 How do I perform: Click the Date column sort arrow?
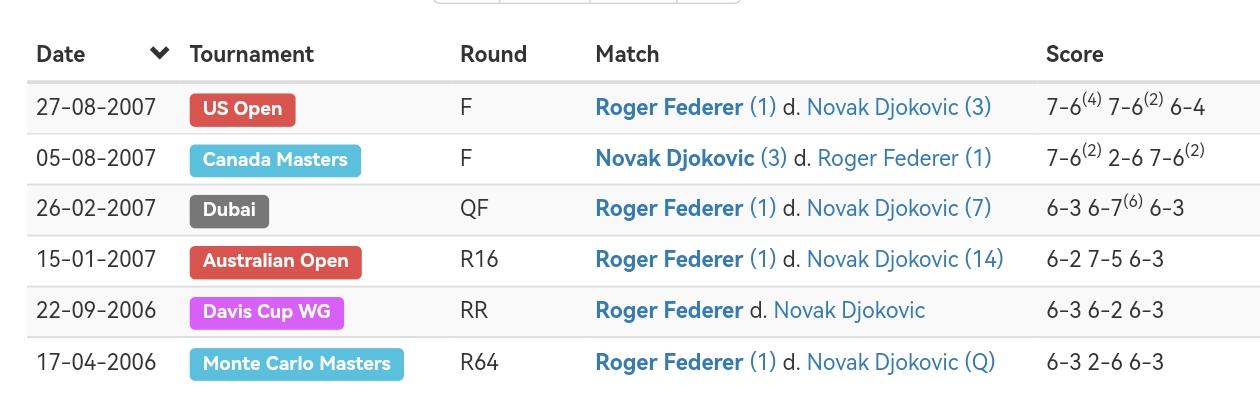159,54
